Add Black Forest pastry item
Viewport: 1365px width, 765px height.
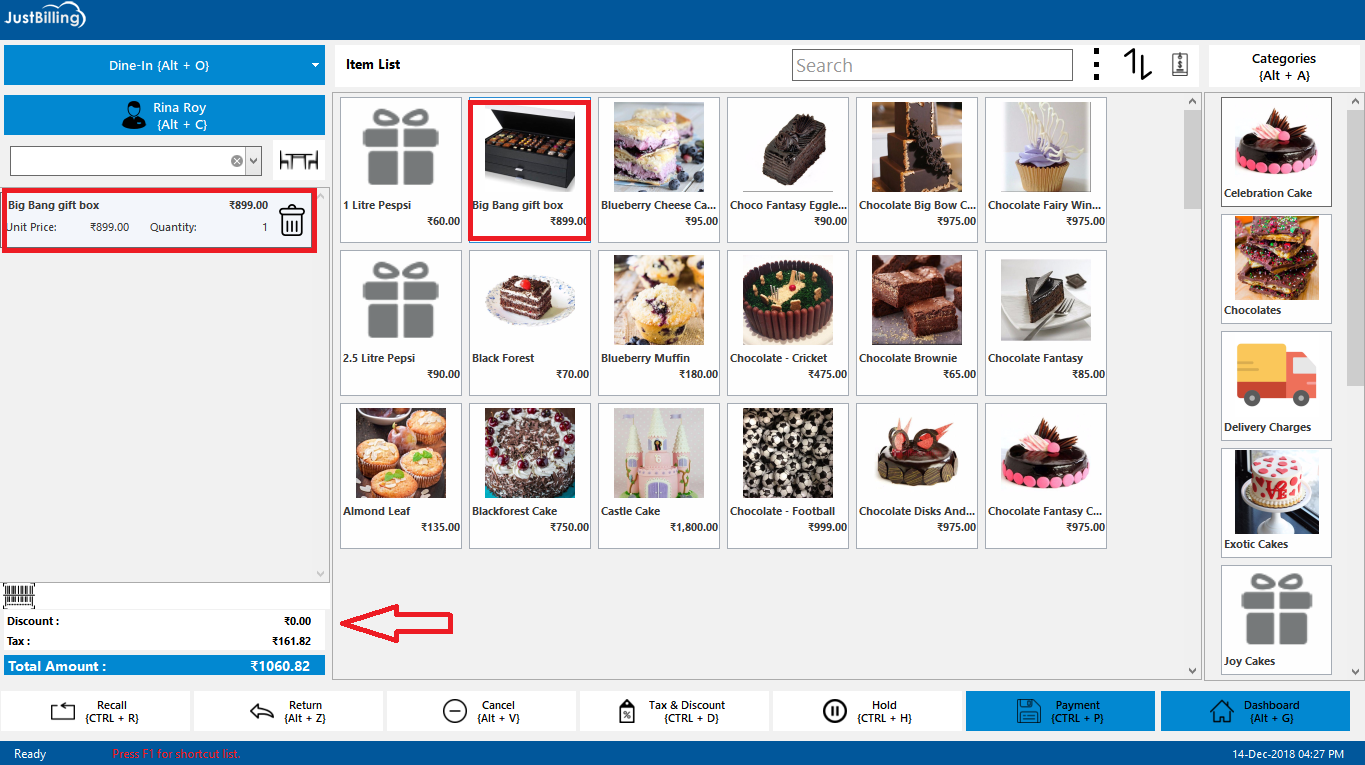(x=530, y=323)
